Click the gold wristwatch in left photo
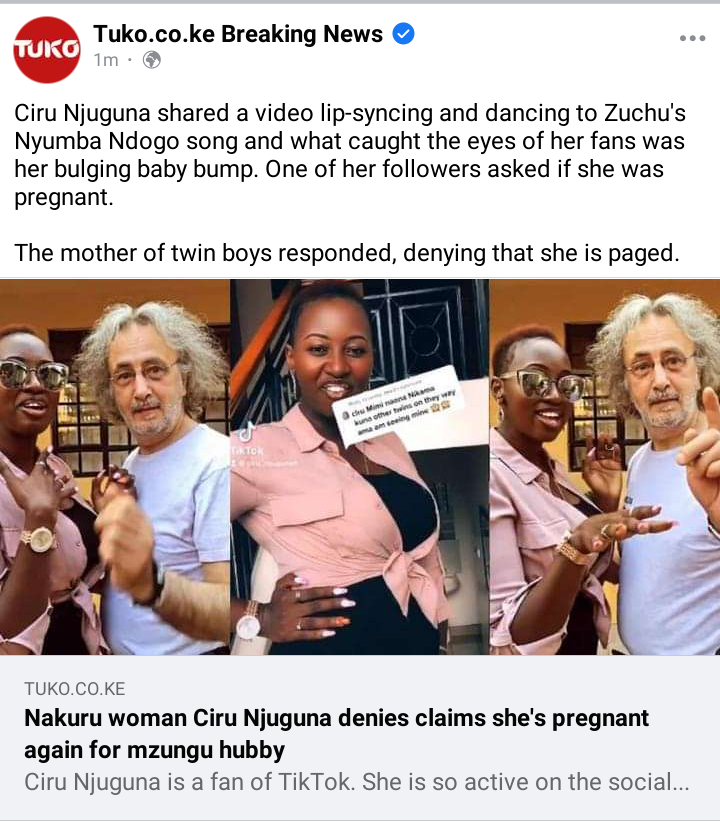720x822 pixels. tap(38, 538)
